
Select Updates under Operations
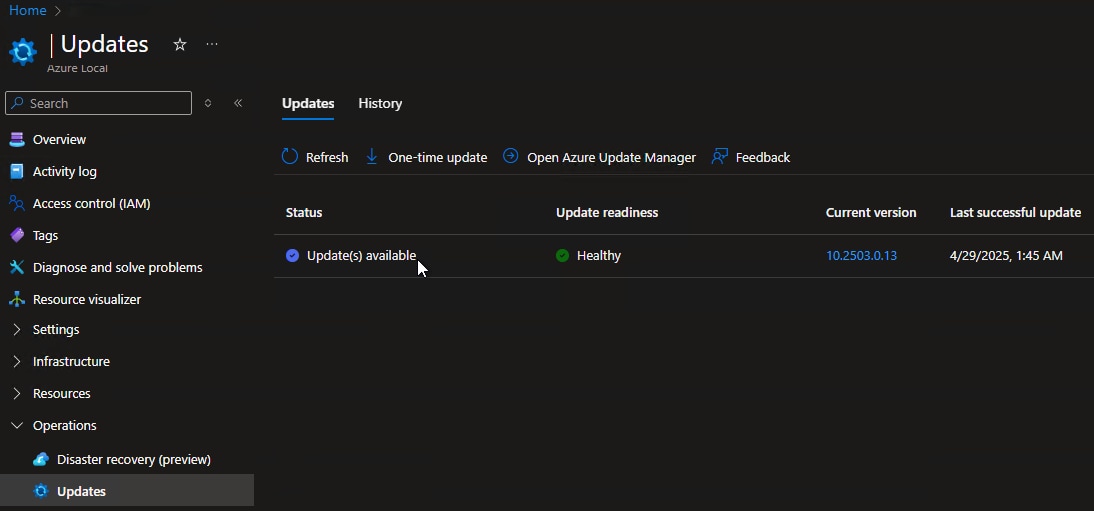click(x=82, y=491)
